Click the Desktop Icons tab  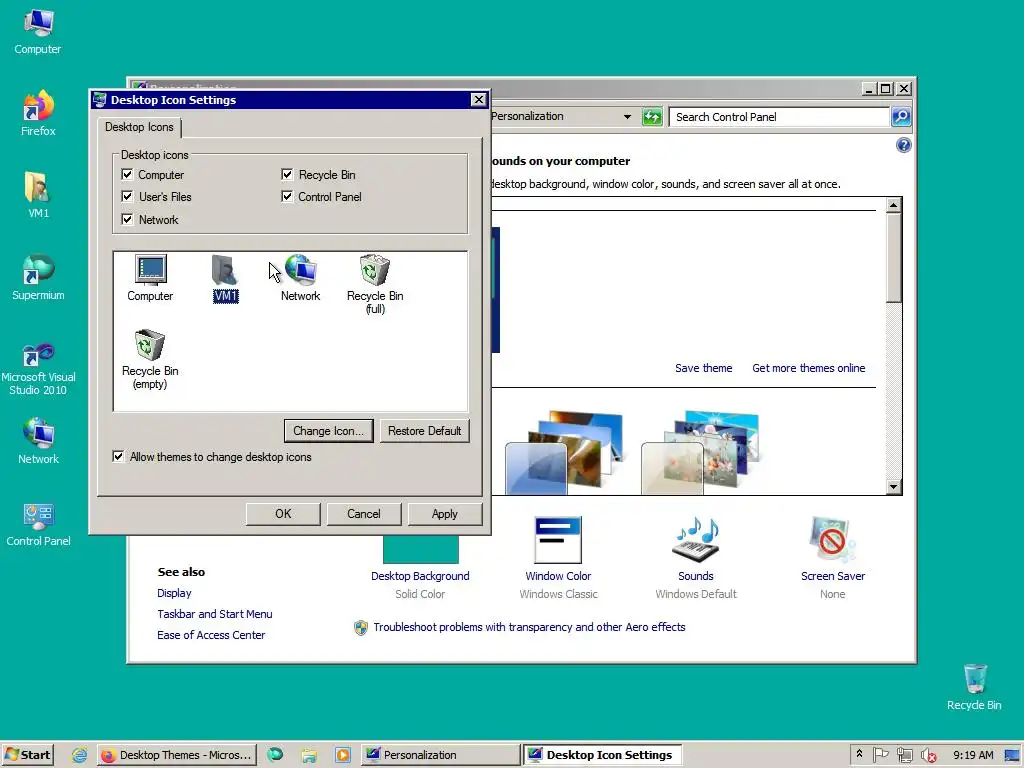(139, 127)
